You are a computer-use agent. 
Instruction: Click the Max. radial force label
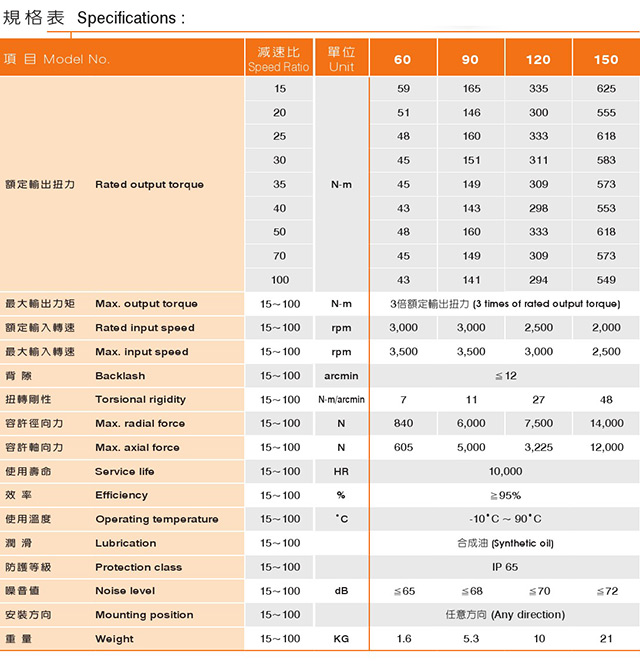[140, 423]
